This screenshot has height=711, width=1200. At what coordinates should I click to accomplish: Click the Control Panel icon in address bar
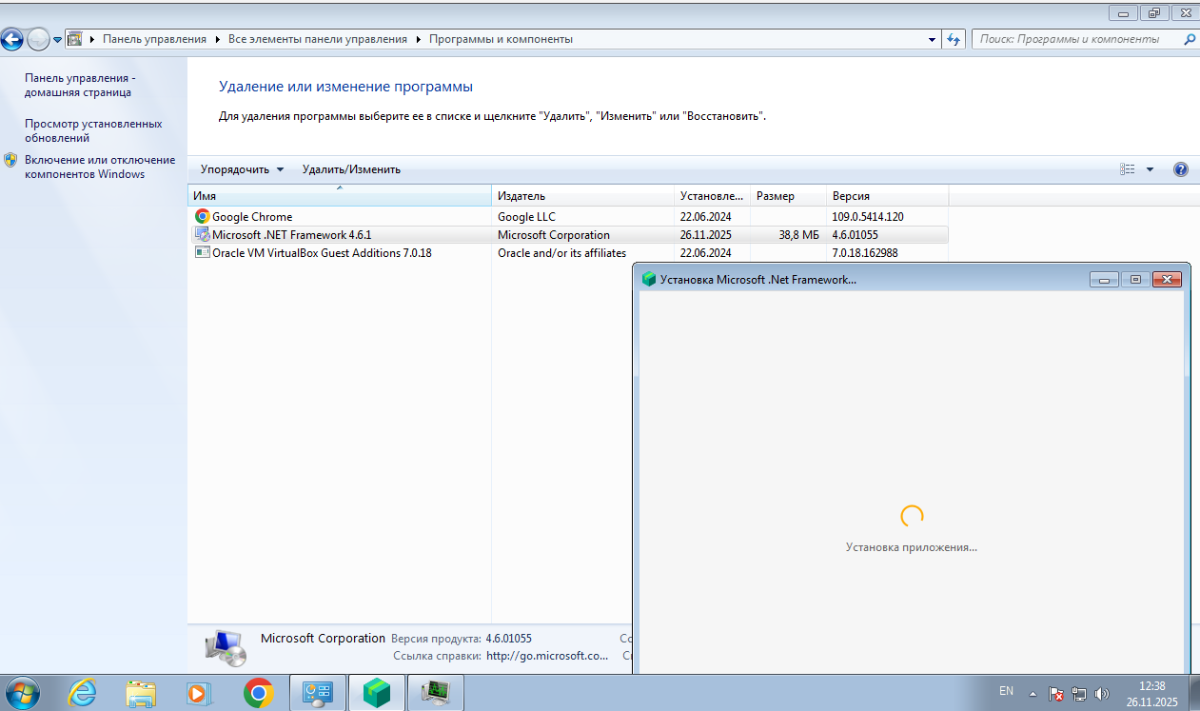(x=74, y=39)
